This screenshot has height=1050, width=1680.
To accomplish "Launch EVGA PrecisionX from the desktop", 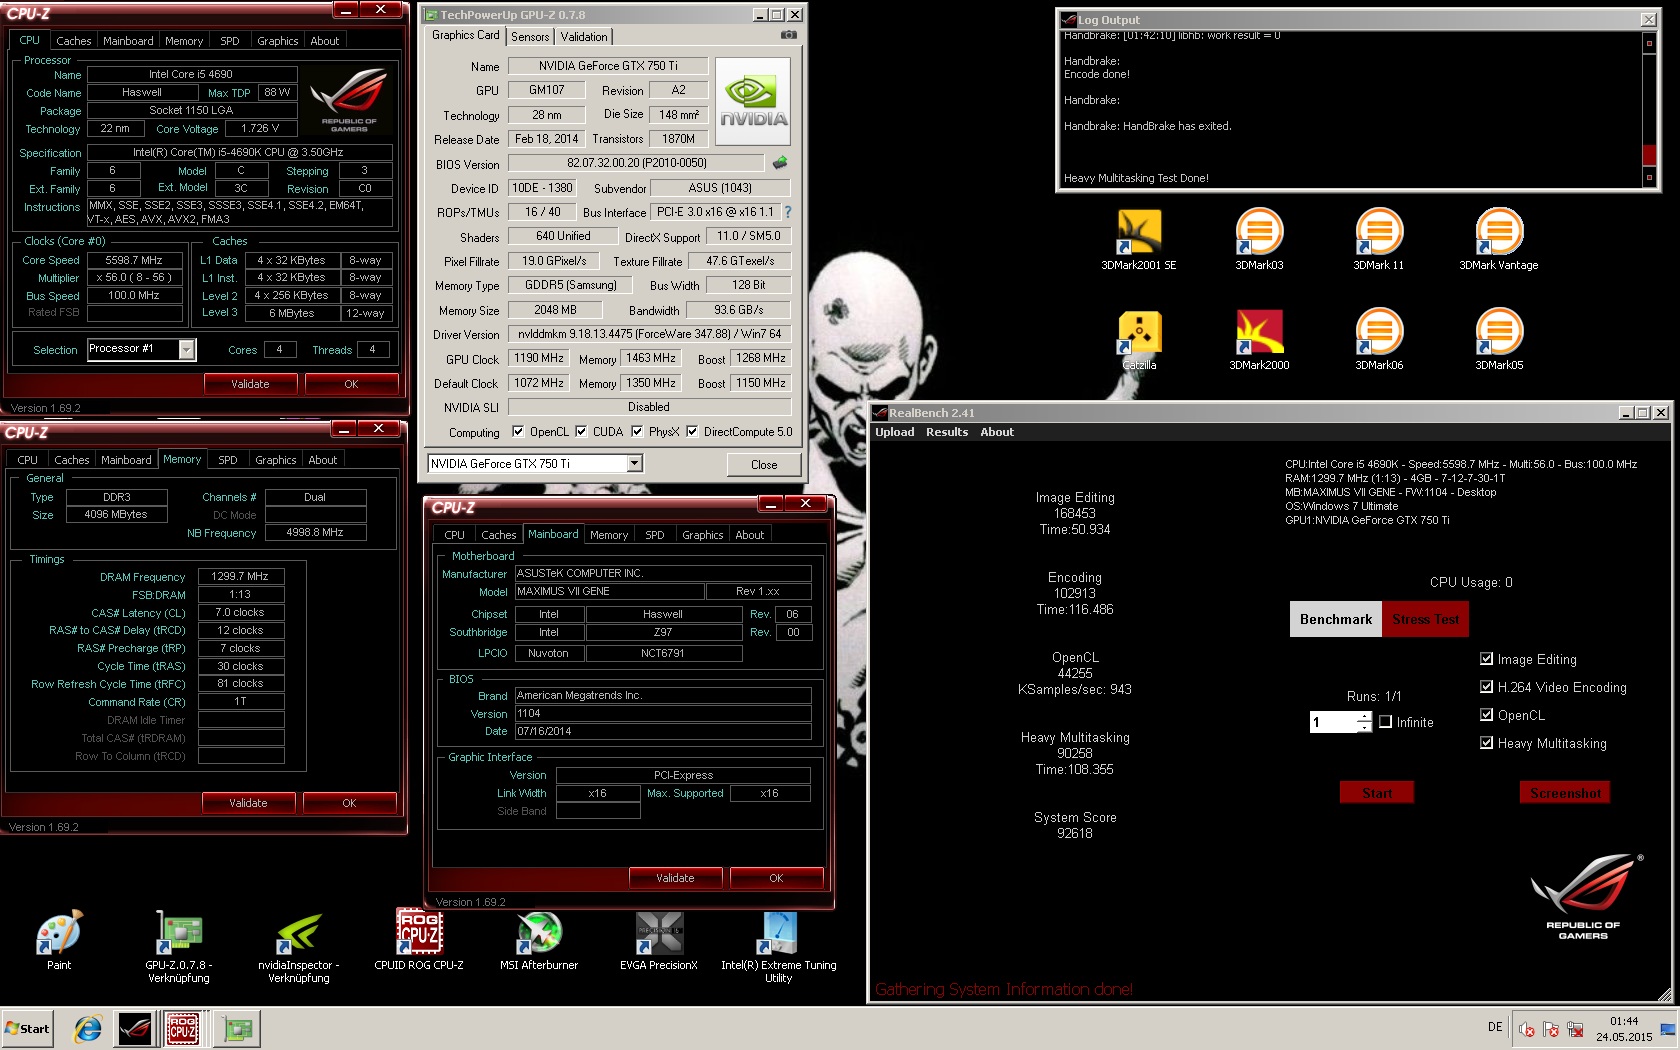I will pos(659,940).
